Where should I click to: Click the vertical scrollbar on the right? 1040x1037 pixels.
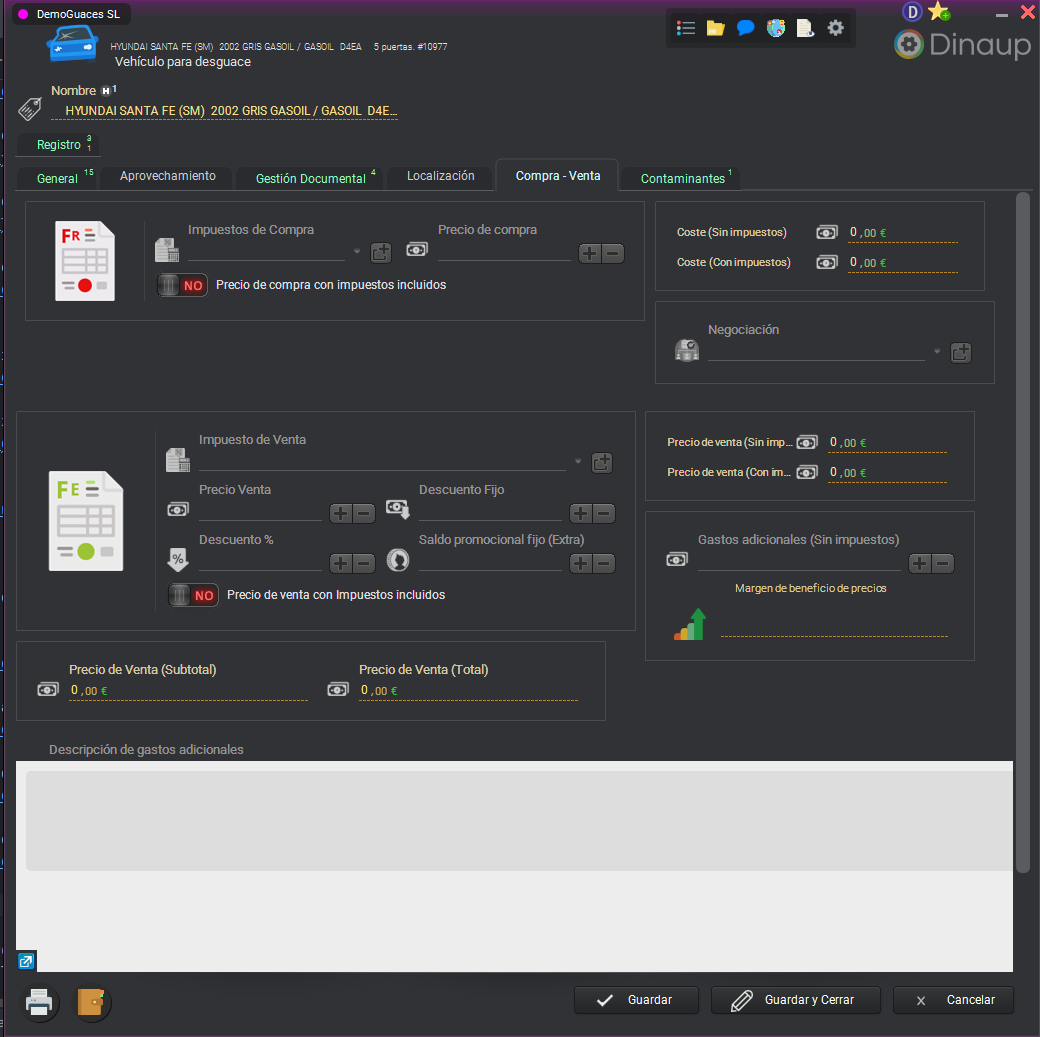1022,530
